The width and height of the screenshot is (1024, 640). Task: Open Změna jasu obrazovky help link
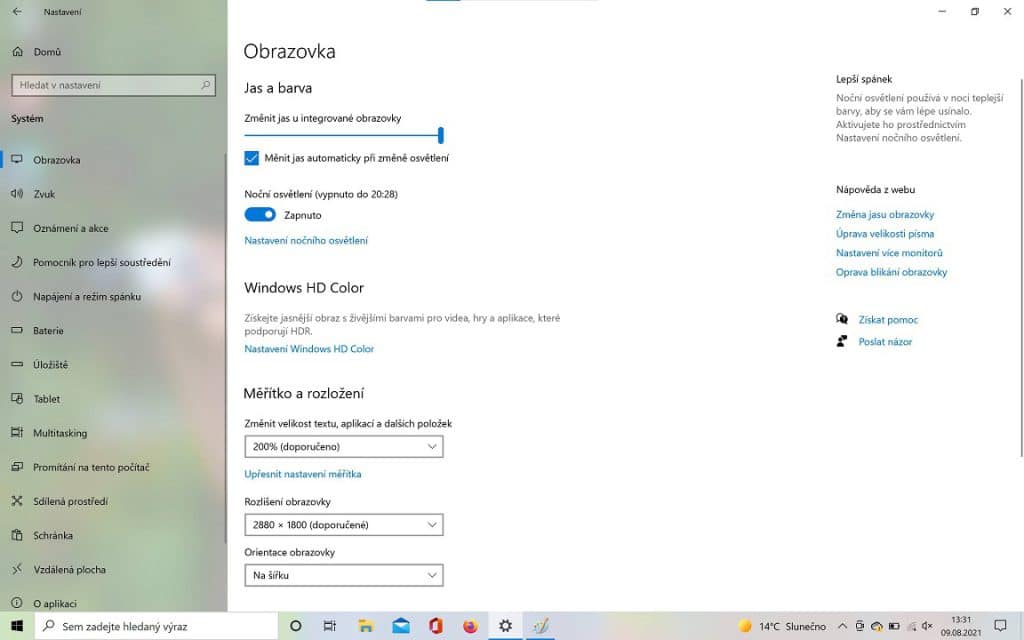point(885,214)
